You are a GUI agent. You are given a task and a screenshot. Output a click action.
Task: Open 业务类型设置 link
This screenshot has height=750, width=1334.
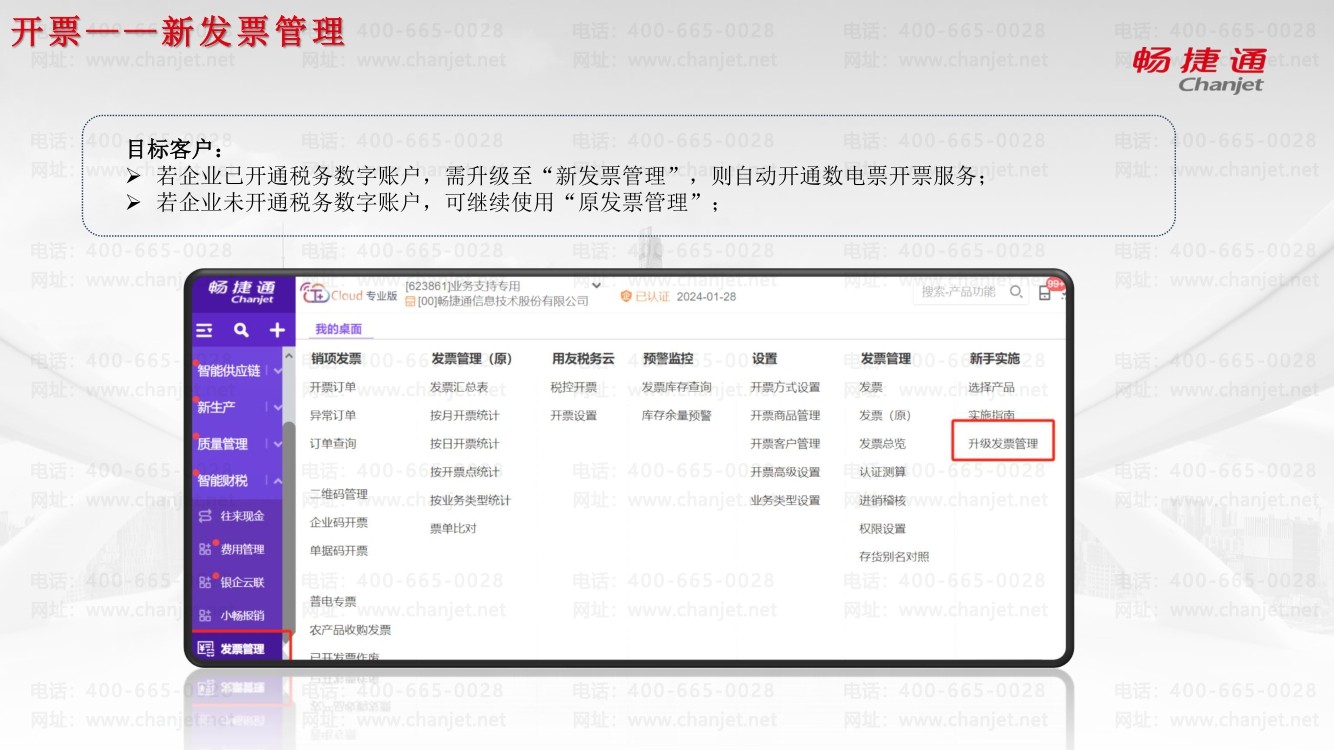click(x=785, y=500)
